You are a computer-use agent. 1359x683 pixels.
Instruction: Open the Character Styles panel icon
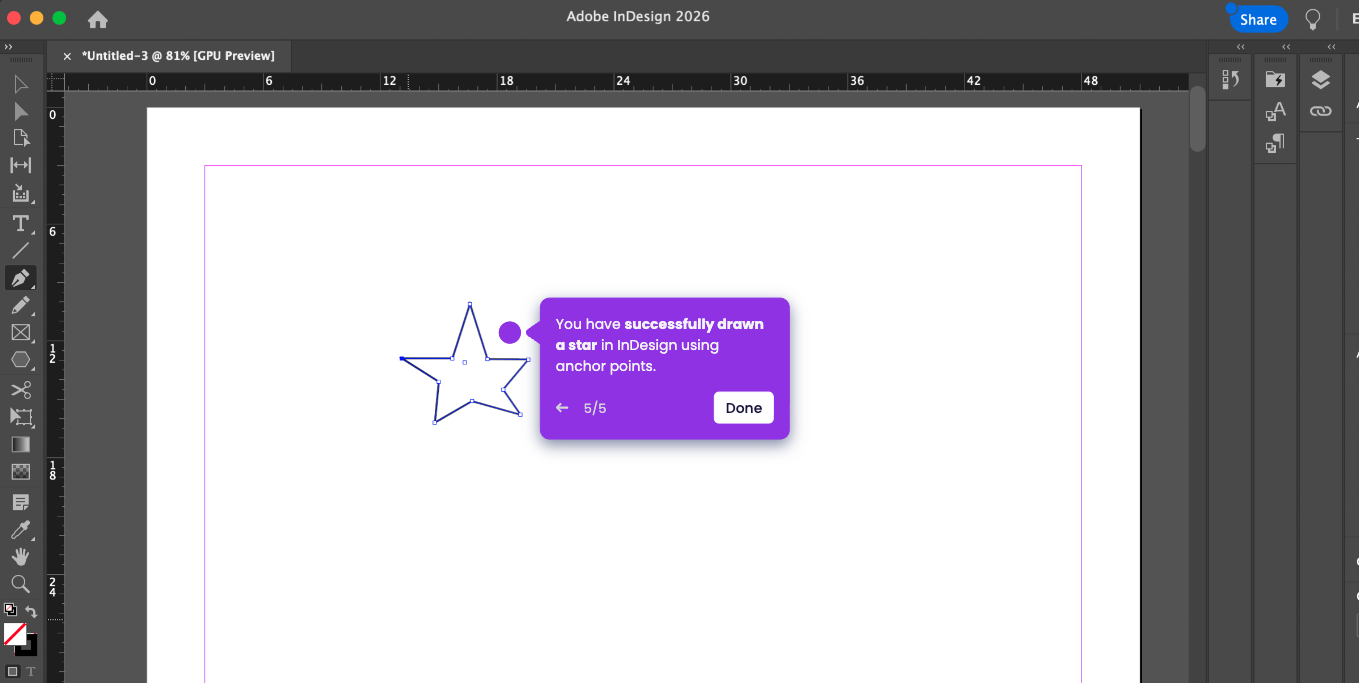(x=1275, y=111)
